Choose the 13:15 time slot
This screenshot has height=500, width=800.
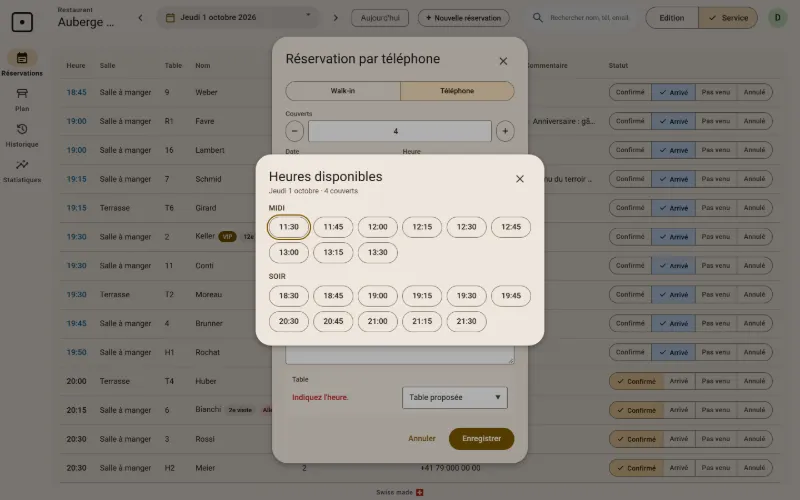[333, 253]
